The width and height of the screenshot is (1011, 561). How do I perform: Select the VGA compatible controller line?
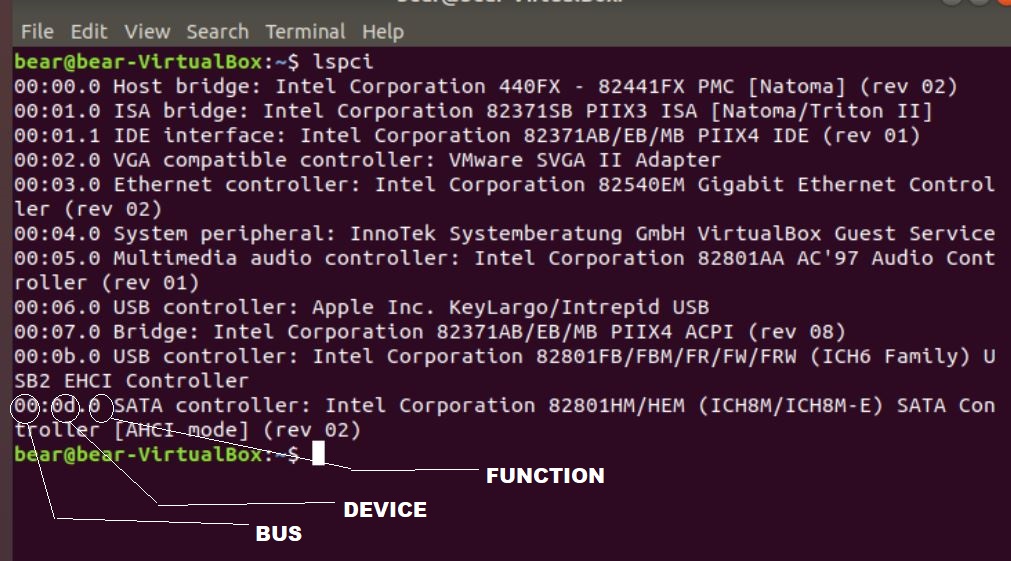pos(367,160)
